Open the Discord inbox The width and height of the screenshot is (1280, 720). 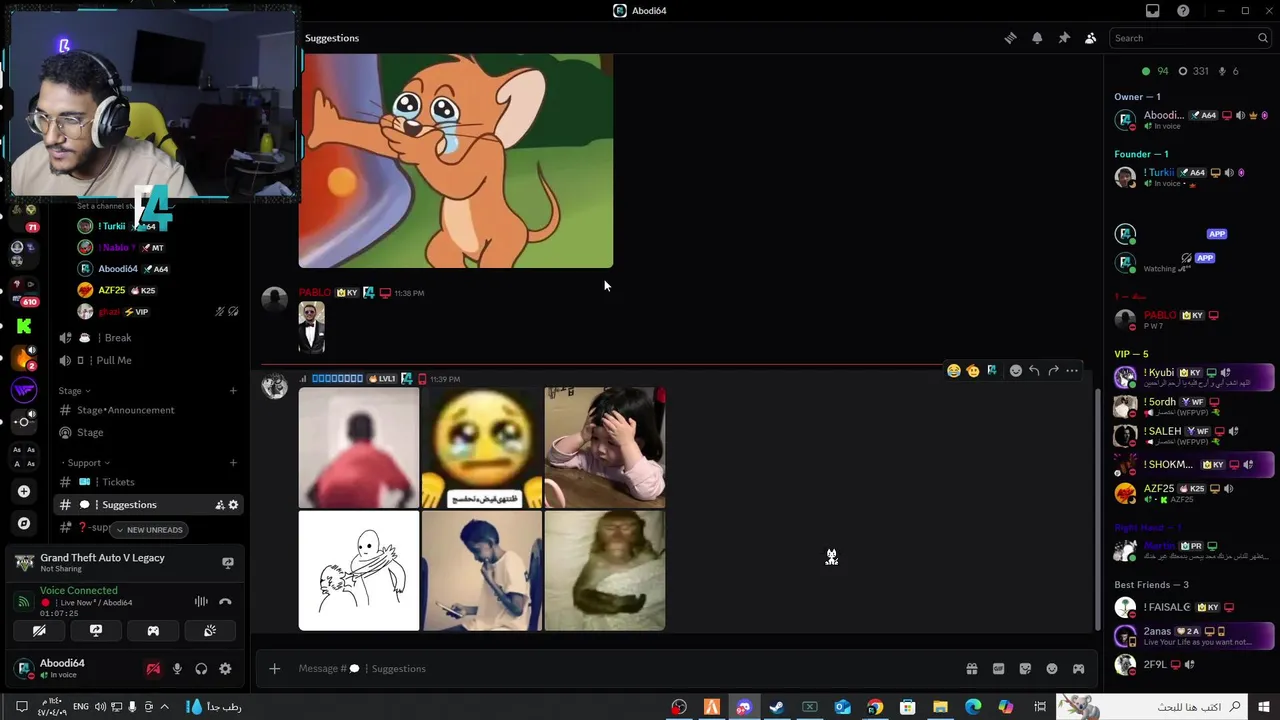coord(1152,11)
